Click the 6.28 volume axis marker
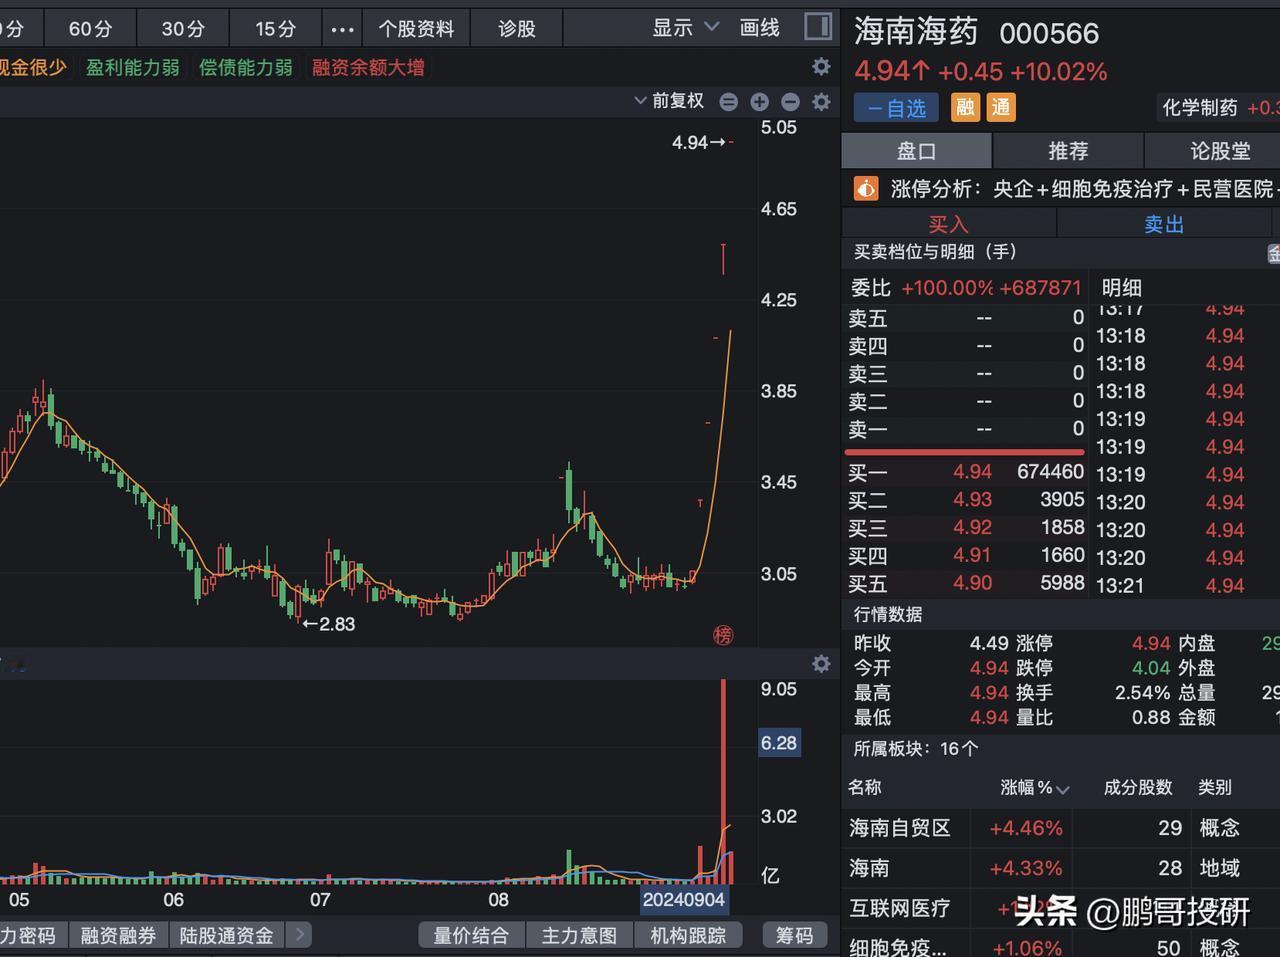This screenshot has height=957, width=1280. tap(779, 743)
